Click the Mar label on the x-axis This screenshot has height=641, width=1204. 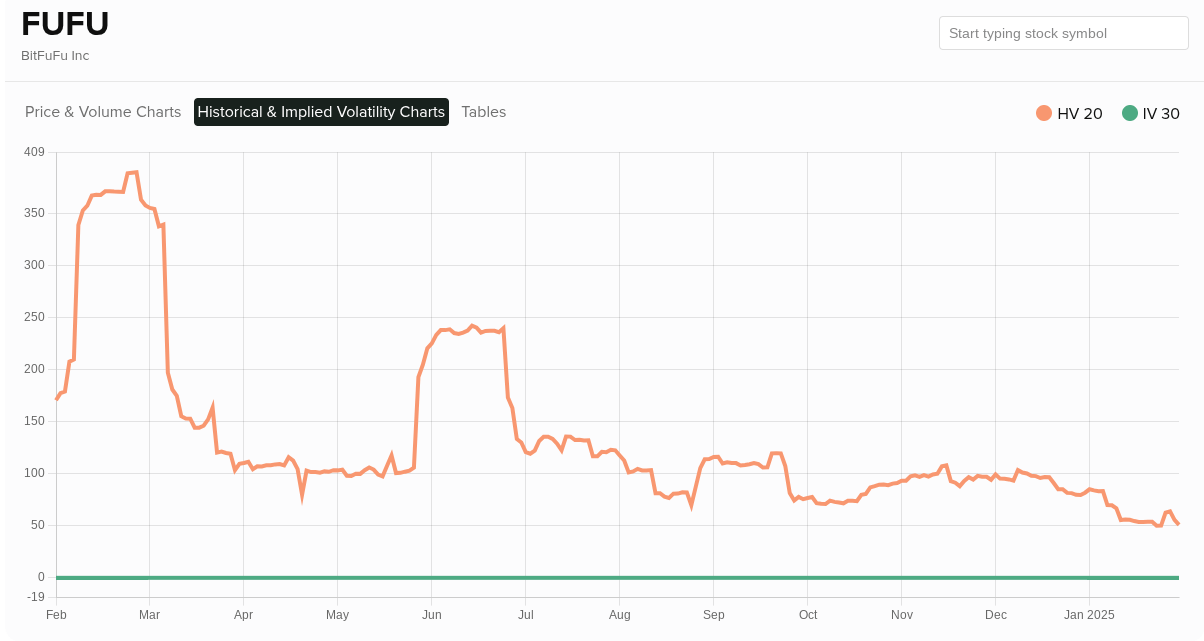(149, 615)
